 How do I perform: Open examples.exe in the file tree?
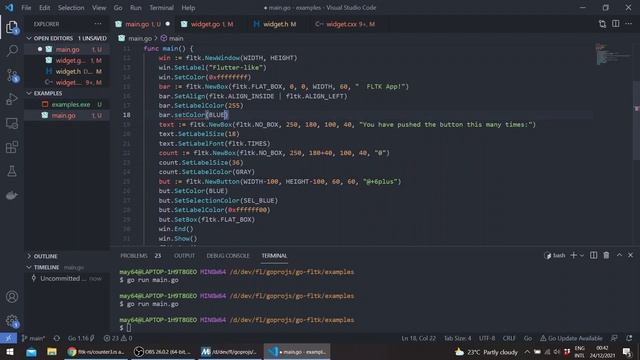(67, 104)
